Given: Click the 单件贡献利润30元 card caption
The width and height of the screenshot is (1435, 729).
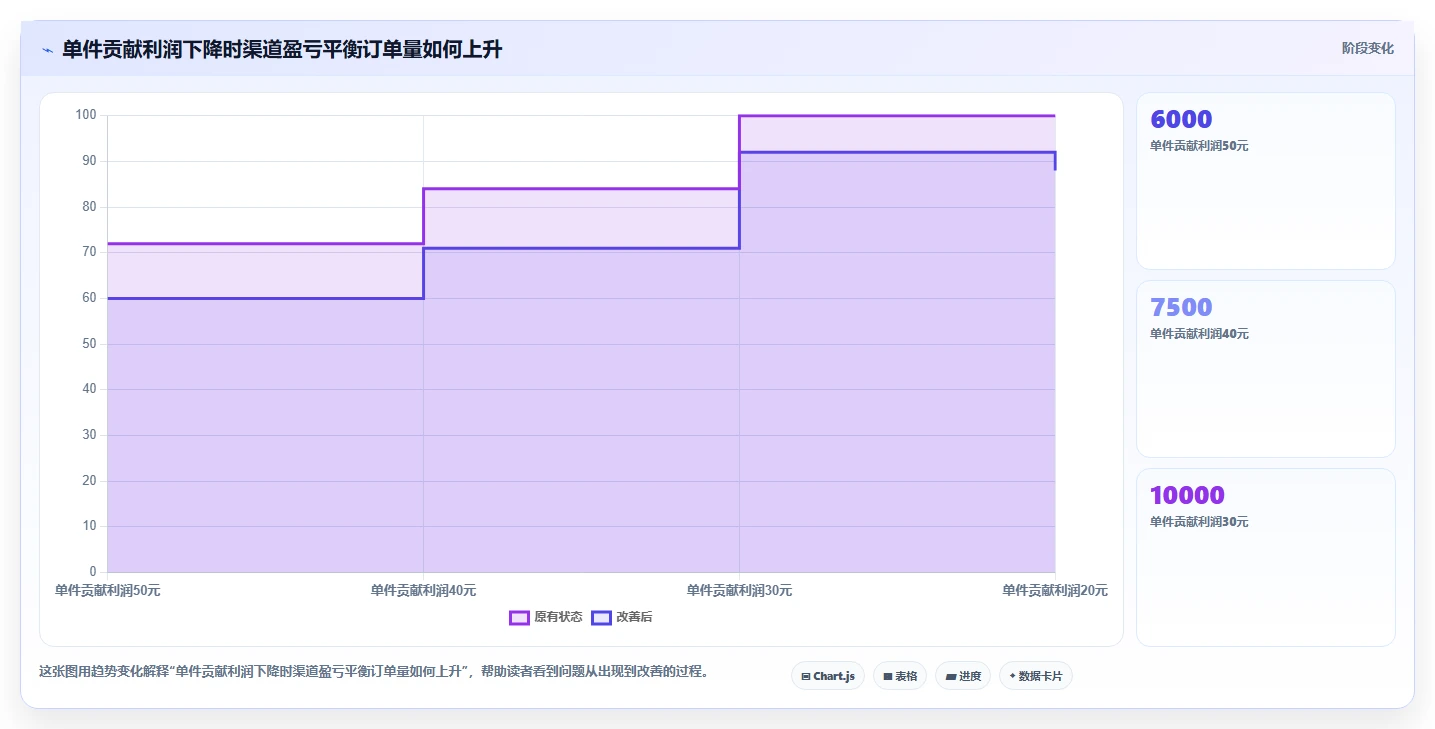Looking at the screenshot, I should pos(1199,522).
